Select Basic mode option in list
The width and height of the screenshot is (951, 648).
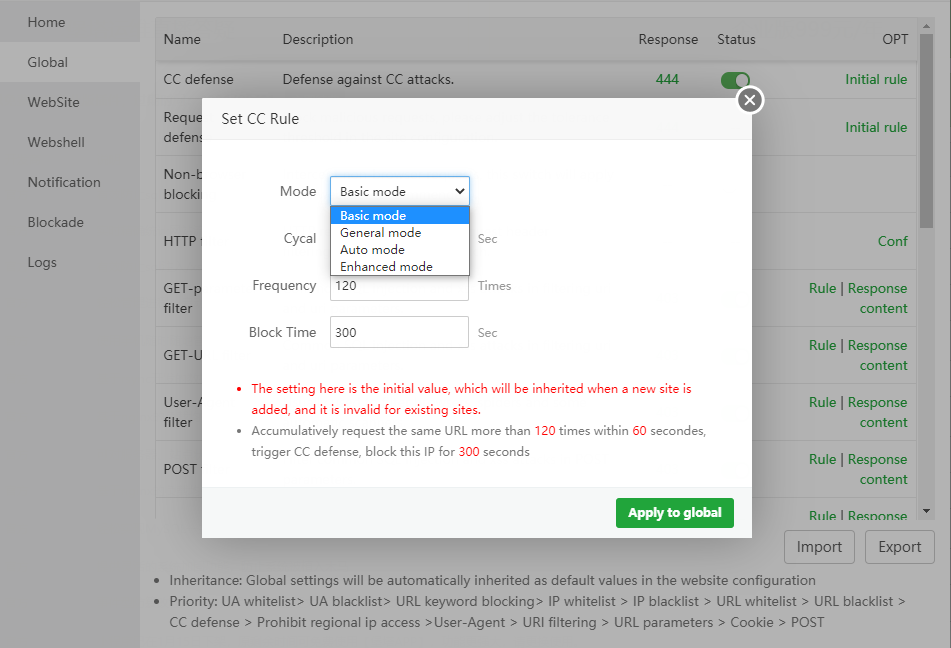tap(400, 215)
